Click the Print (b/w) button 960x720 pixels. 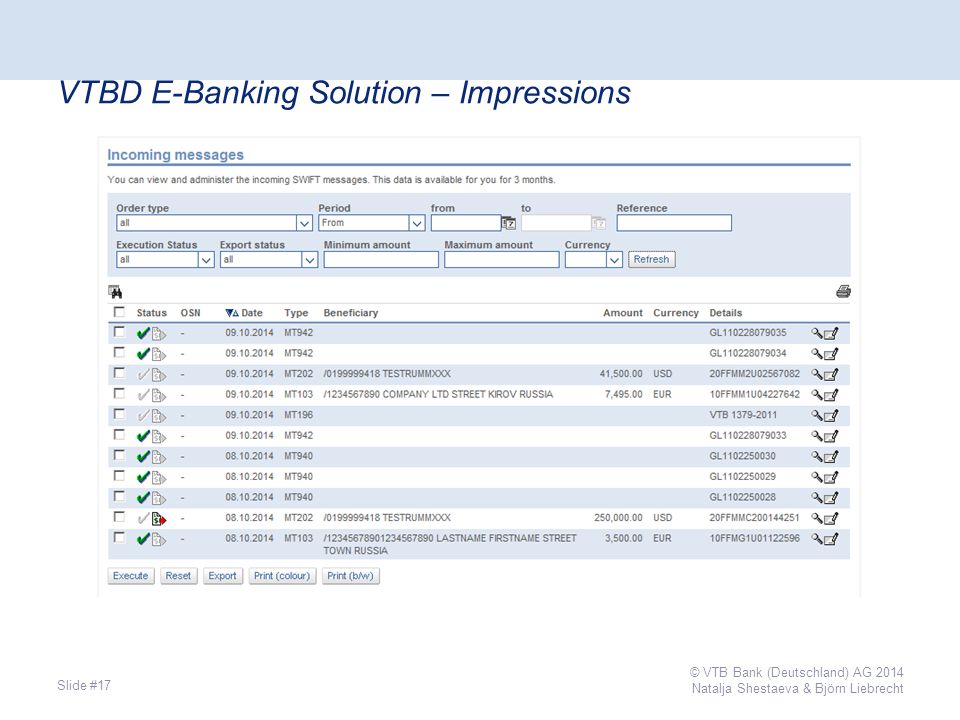coord(350,576)
